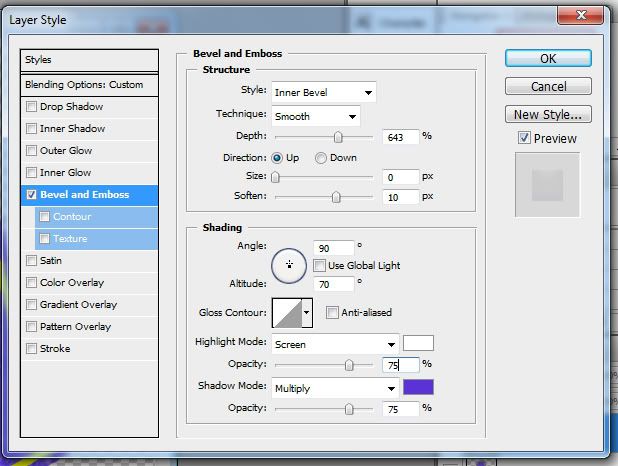Viewport: 618px width, 466px height.
Task: Click the Angle value field showing 90
Action: pyautogui.click(x=334, y=248)
